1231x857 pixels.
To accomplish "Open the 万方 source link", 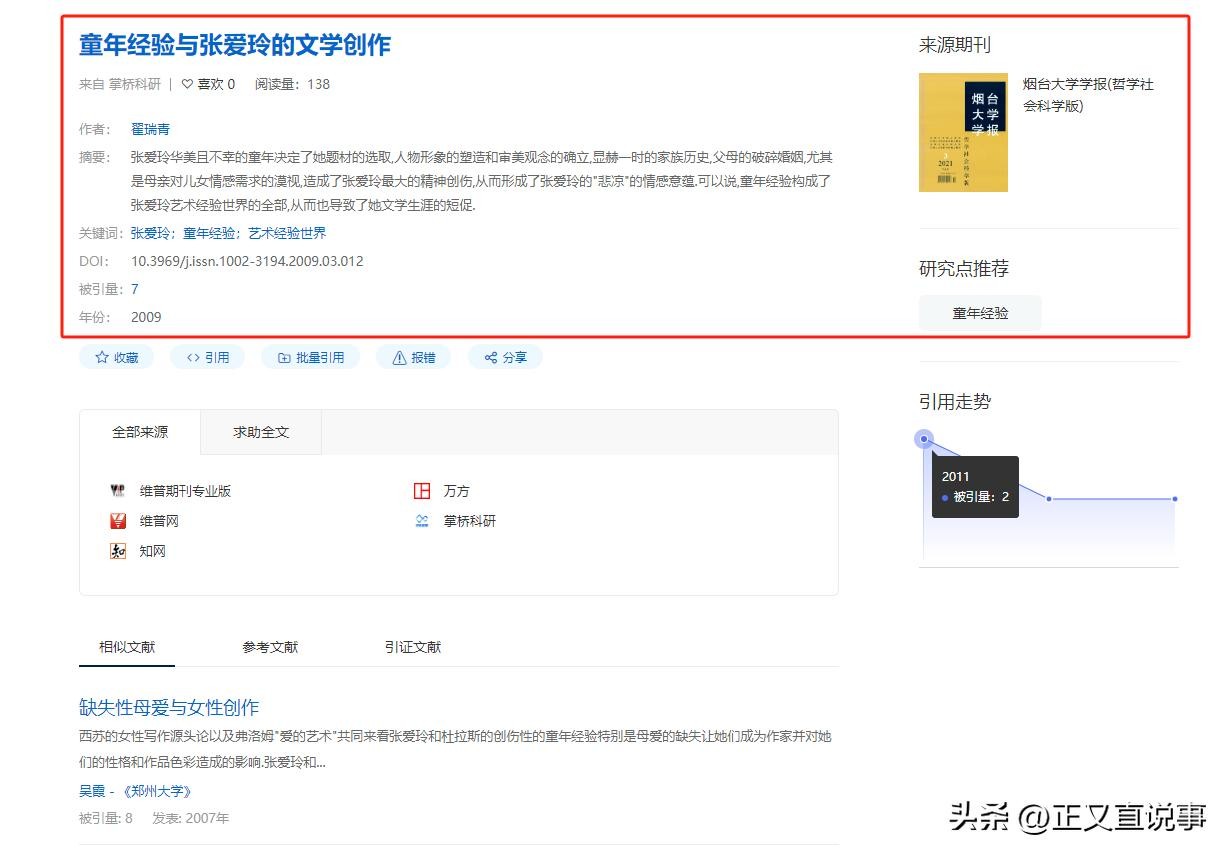I will [x=456, y=491].
